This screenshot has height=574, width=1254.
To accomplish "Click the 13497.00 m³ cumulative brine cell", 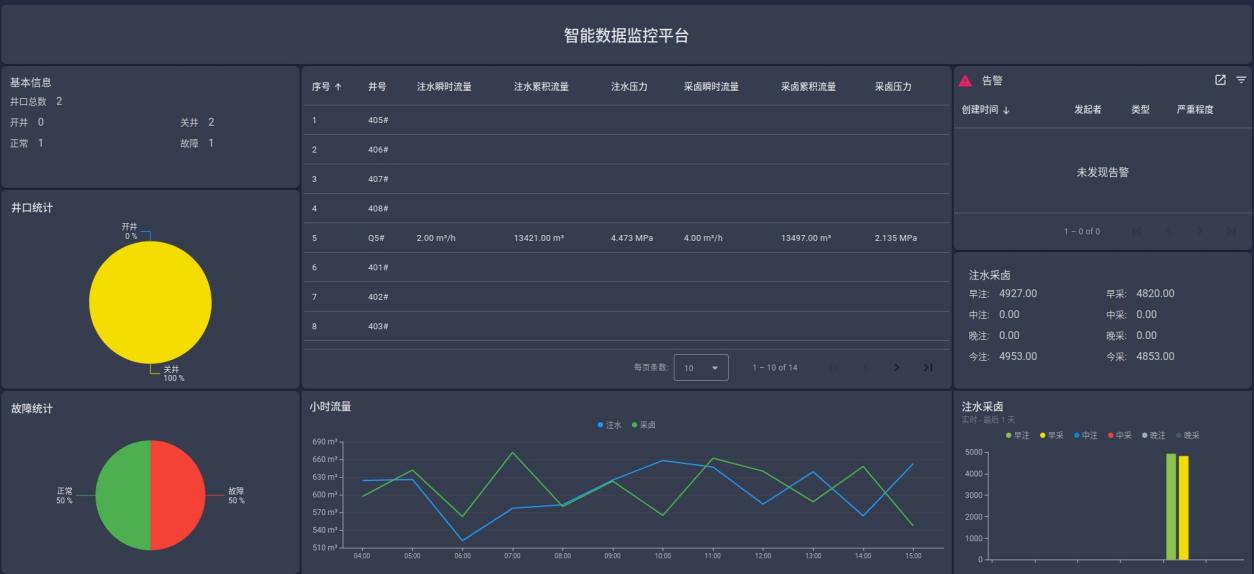I will tap(806, 238).
